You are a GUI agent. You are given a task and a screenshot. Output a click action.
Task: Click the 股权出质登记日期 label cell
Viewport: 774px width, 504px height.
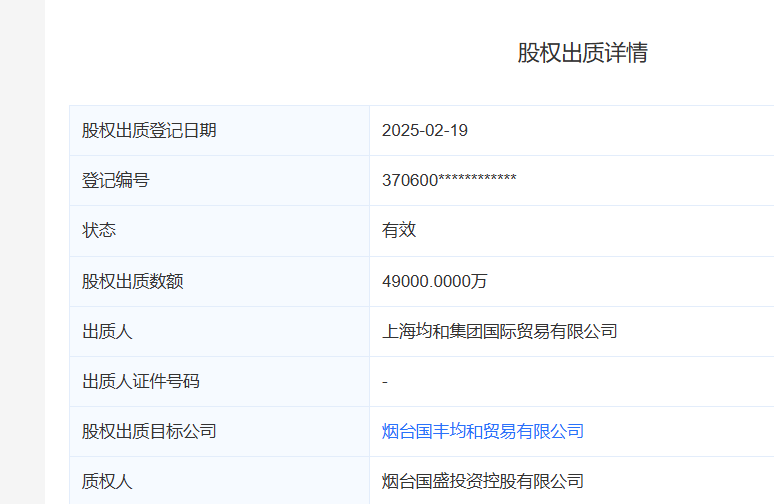click(220, 130)
